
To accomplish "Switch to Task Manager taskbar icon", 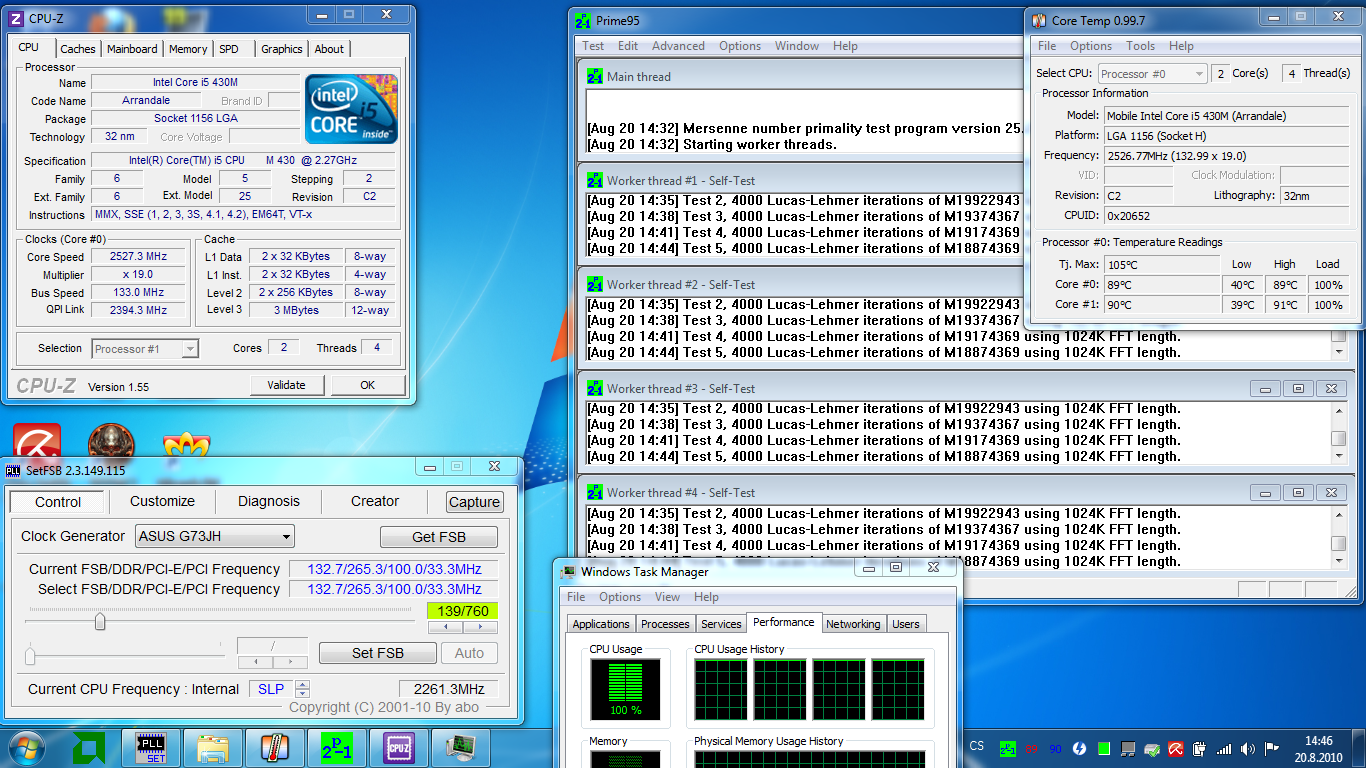I will click(x=461, y=748).
